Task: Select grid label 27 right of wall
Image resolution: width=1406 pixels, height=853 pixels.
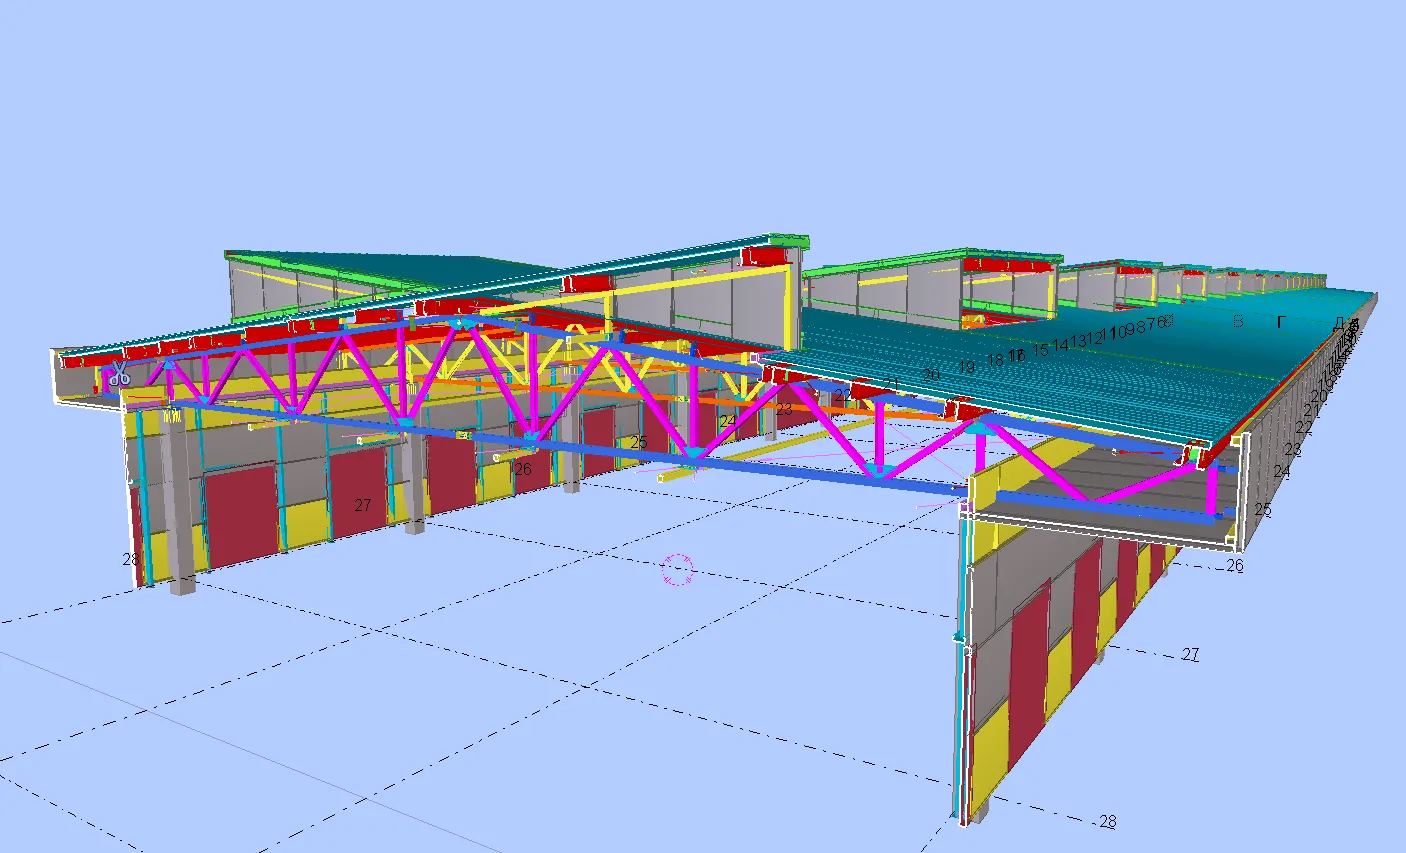Action: click(1190, 655)
